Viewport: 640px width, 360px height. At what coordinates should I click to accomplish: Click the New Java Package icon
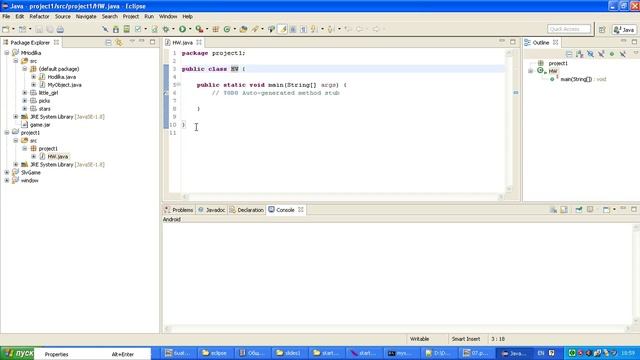click(216, 29)
